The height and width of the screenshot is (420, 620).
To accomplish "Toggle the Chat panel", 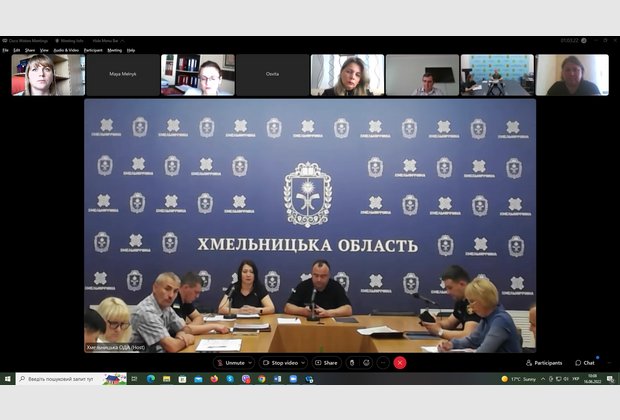I will tap(584, 363).
